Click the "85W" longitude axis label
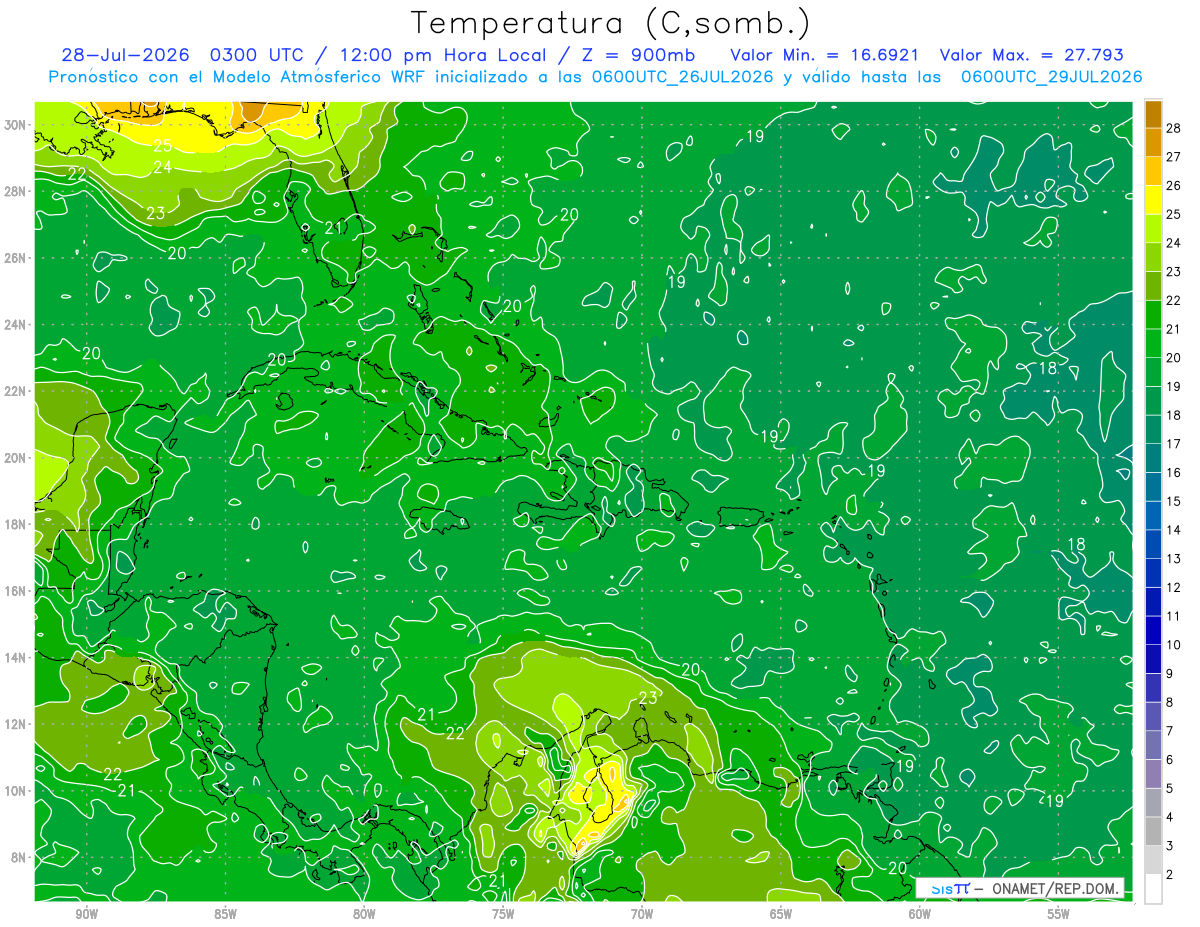Screen dimensions: 1200x927 225,914
